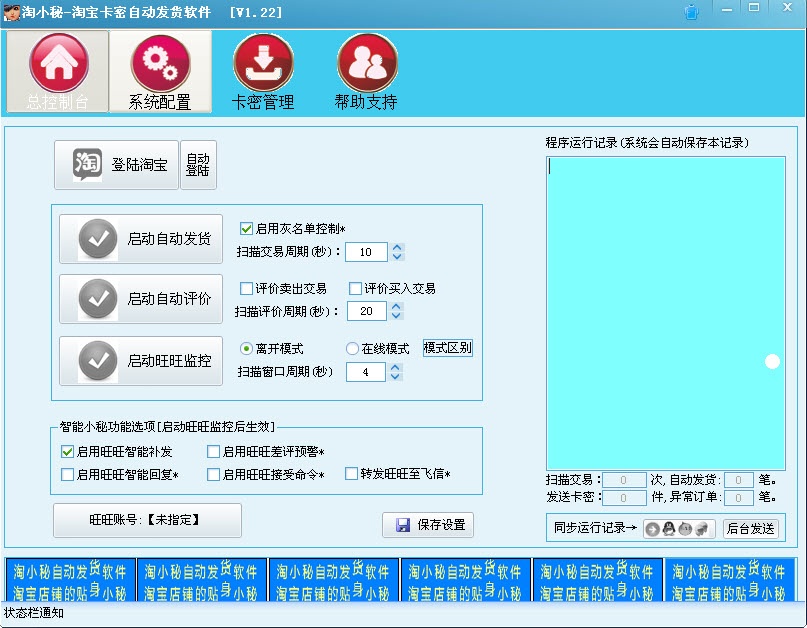Check 启用旺旺差评预警 option

click(214, 452)
